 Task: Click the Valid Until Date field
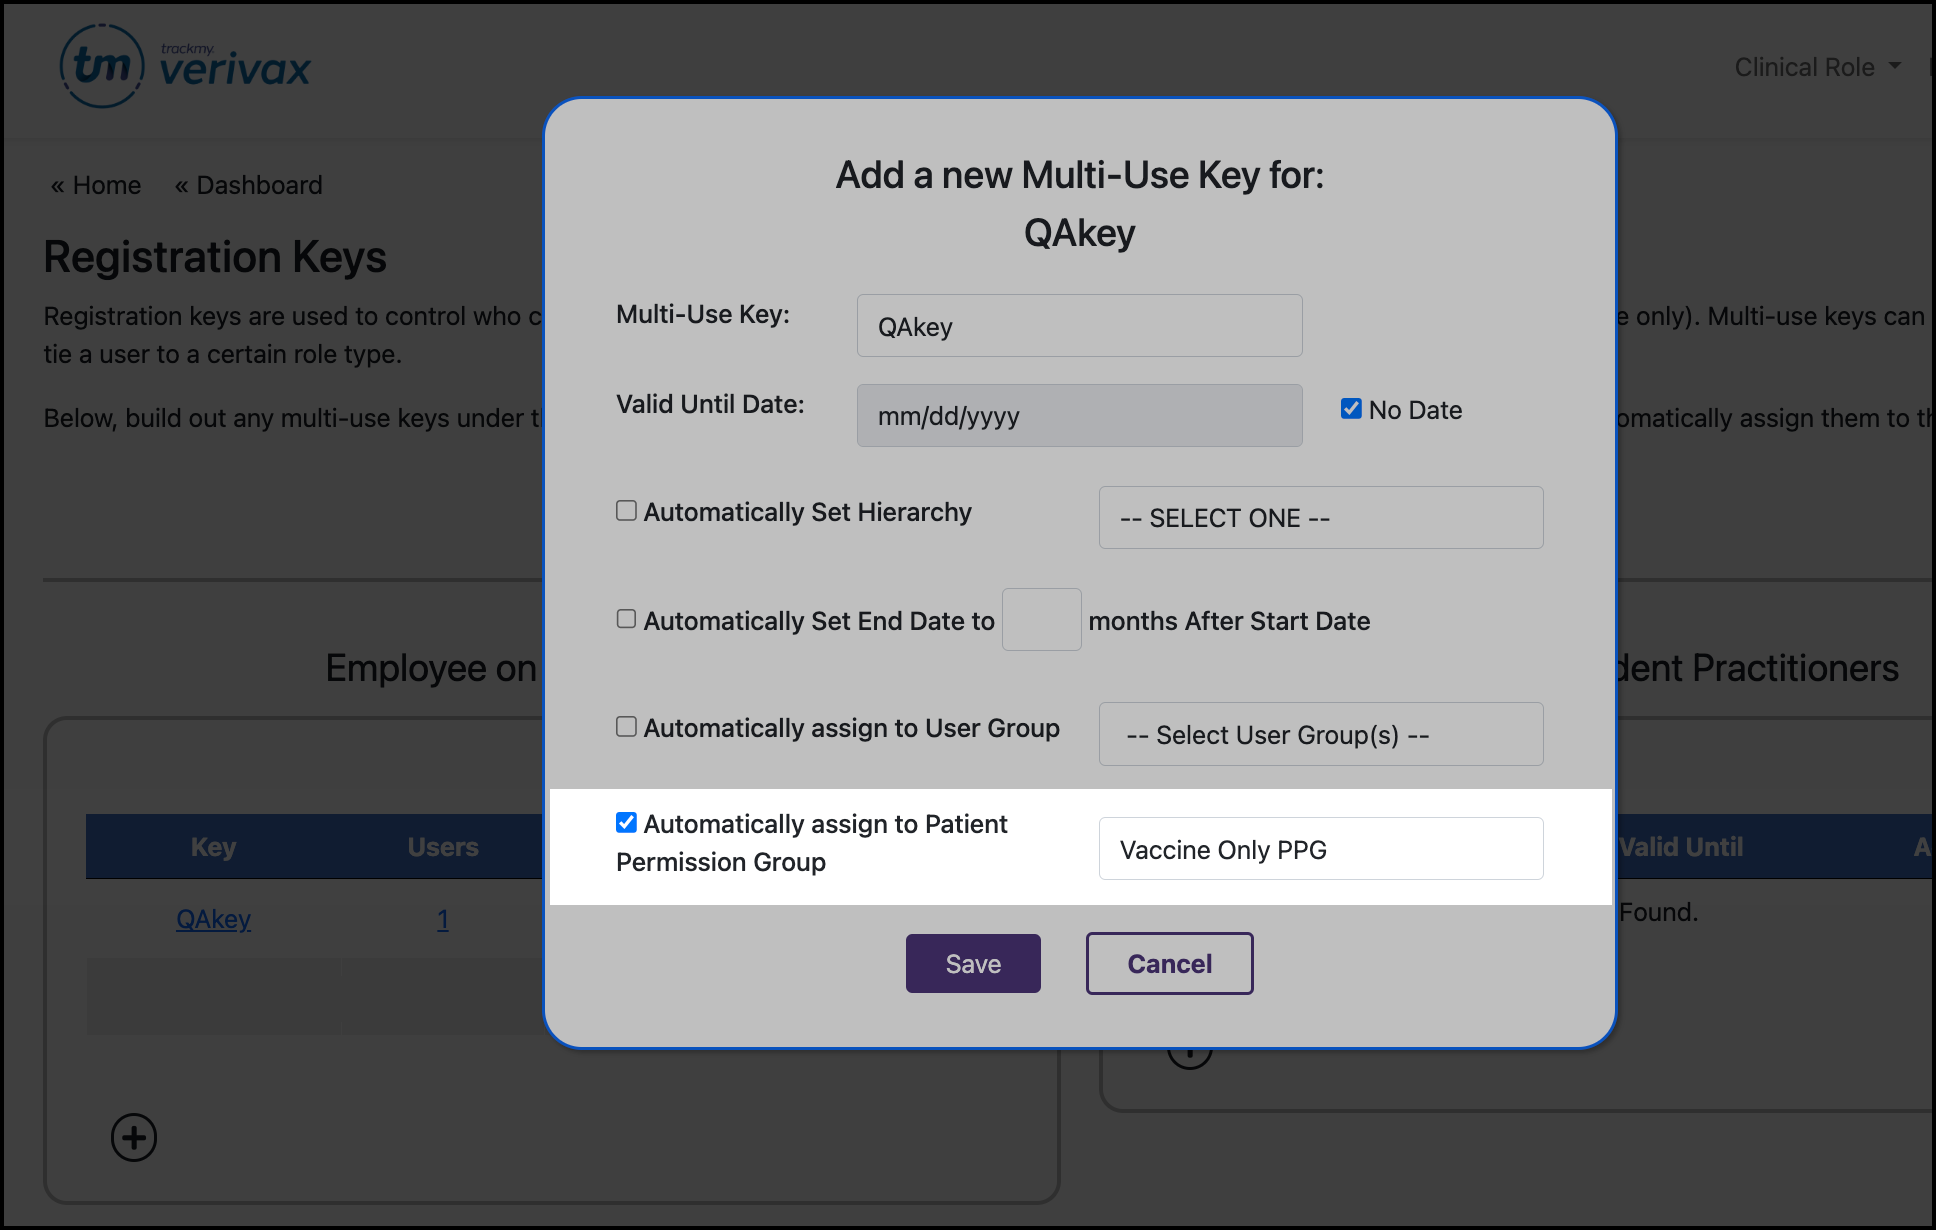(x=1079, y=415)
